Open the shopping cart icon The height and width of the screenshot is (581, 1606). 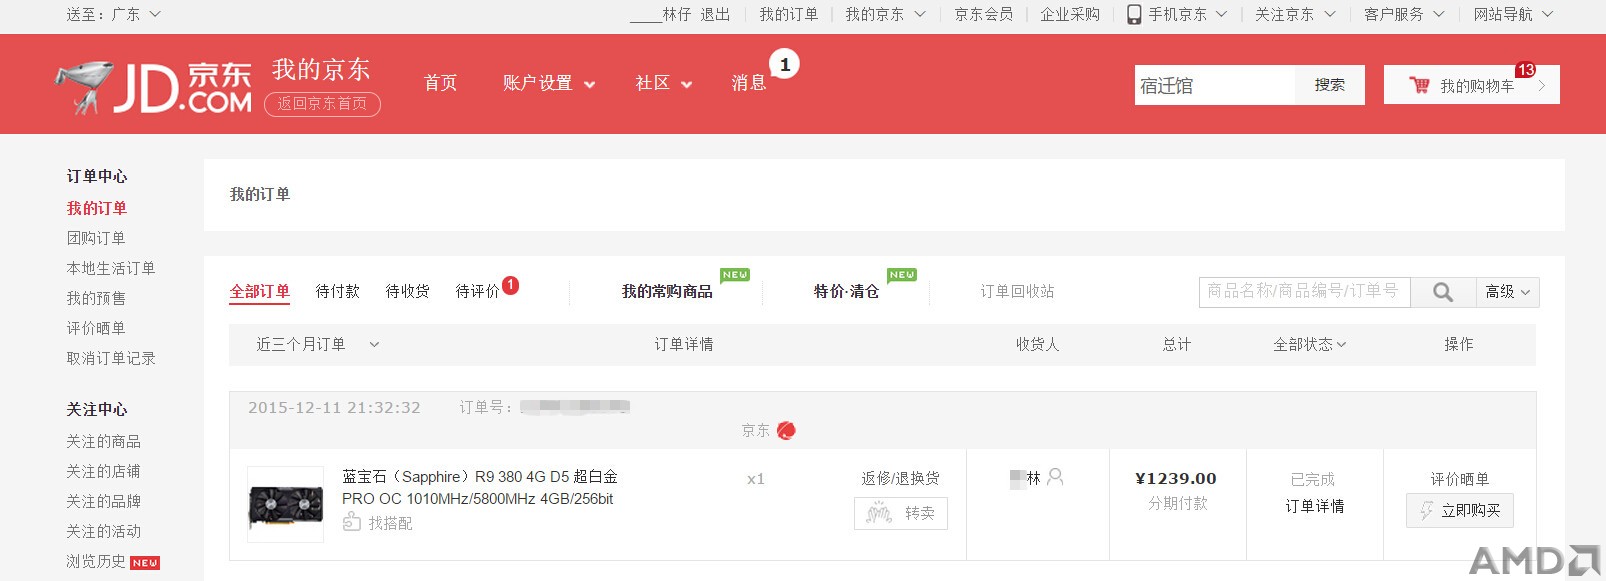(x=1419, y=85)
